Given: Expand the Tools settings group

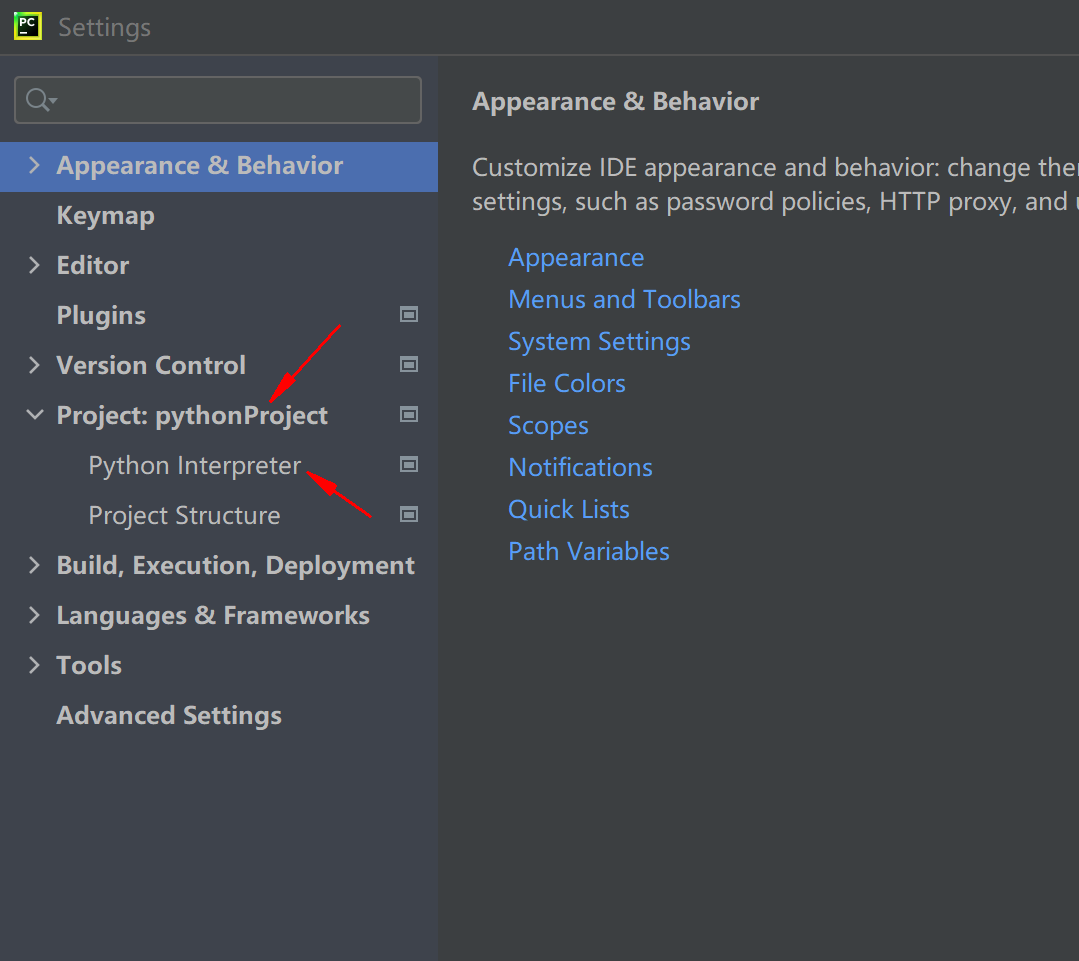Looking at the screenshot, I should [x=35, y=666].
